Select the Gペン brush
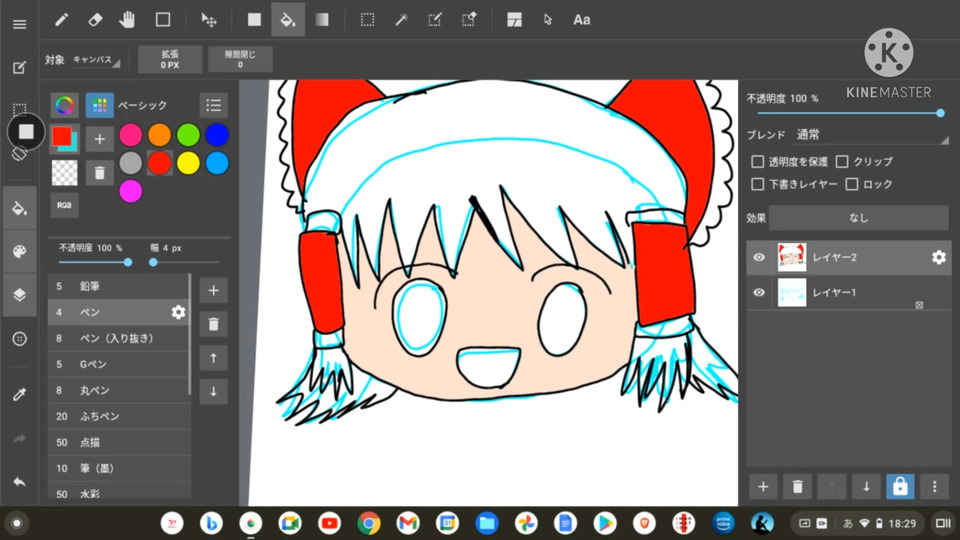Image resolution: width=960 pixels, height=540 pixels. (x=118, y=364)
